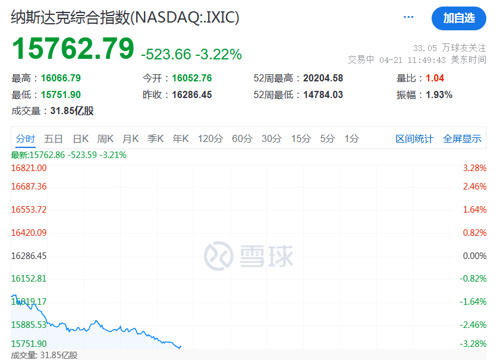This screenshot has height=360, width=500.
Task: Switch to the 15分 interval
Action: tap(301, 139)
